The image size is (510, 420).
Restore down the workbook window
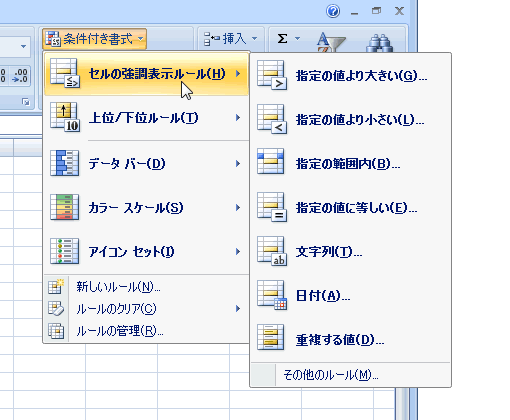coord(376,11)
